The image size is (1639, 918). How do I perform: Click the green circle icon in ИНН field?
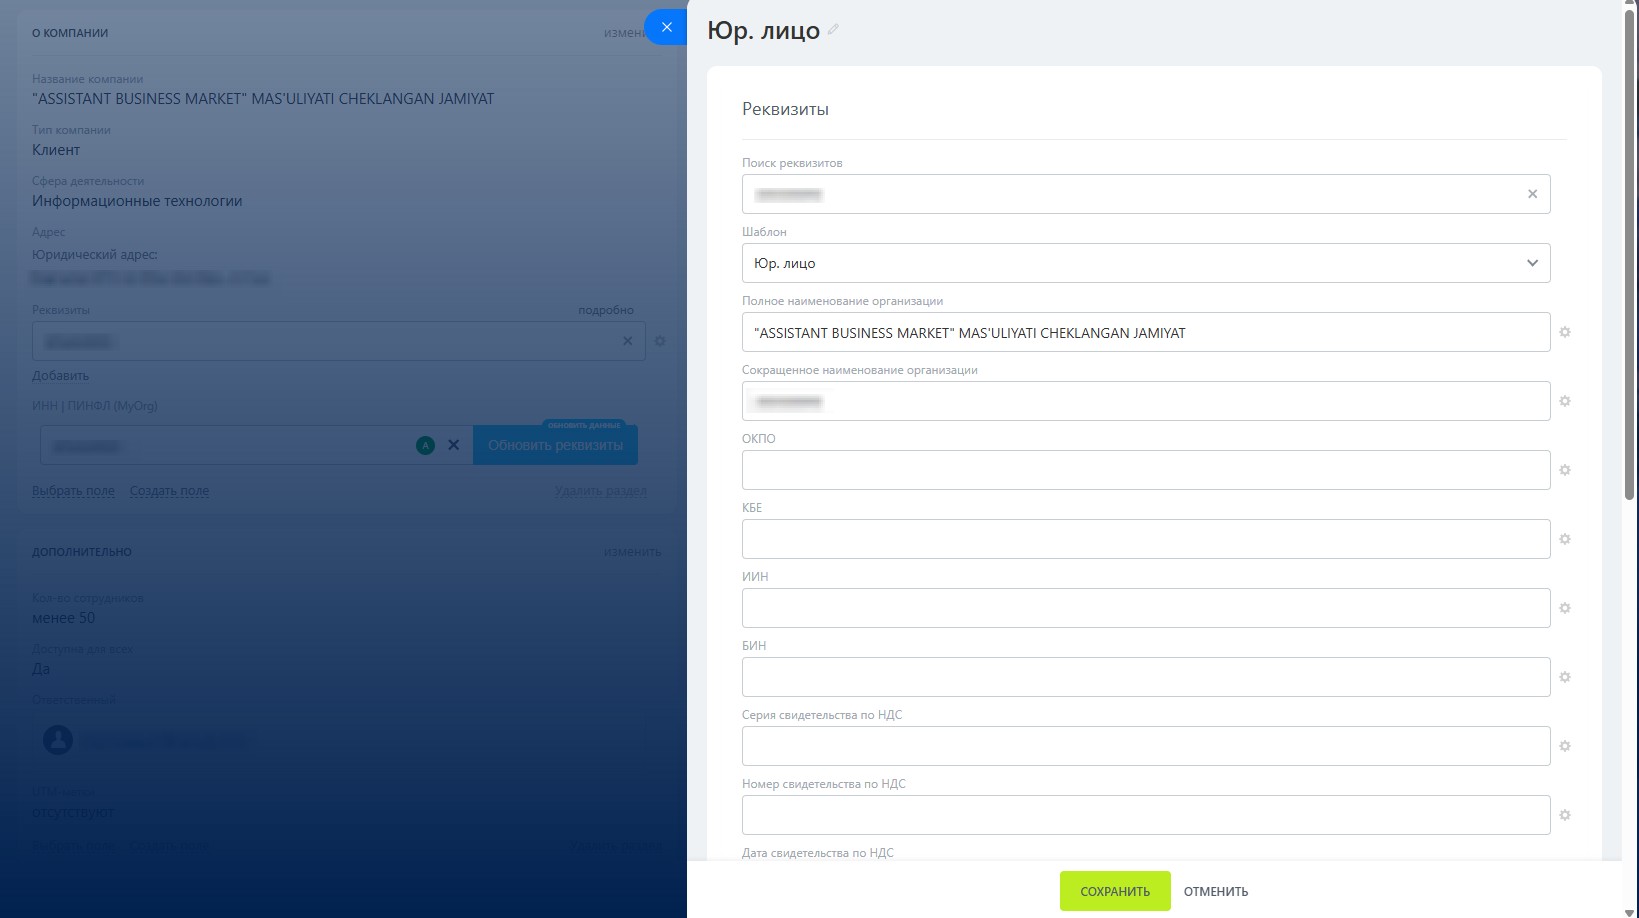[425, 445]
